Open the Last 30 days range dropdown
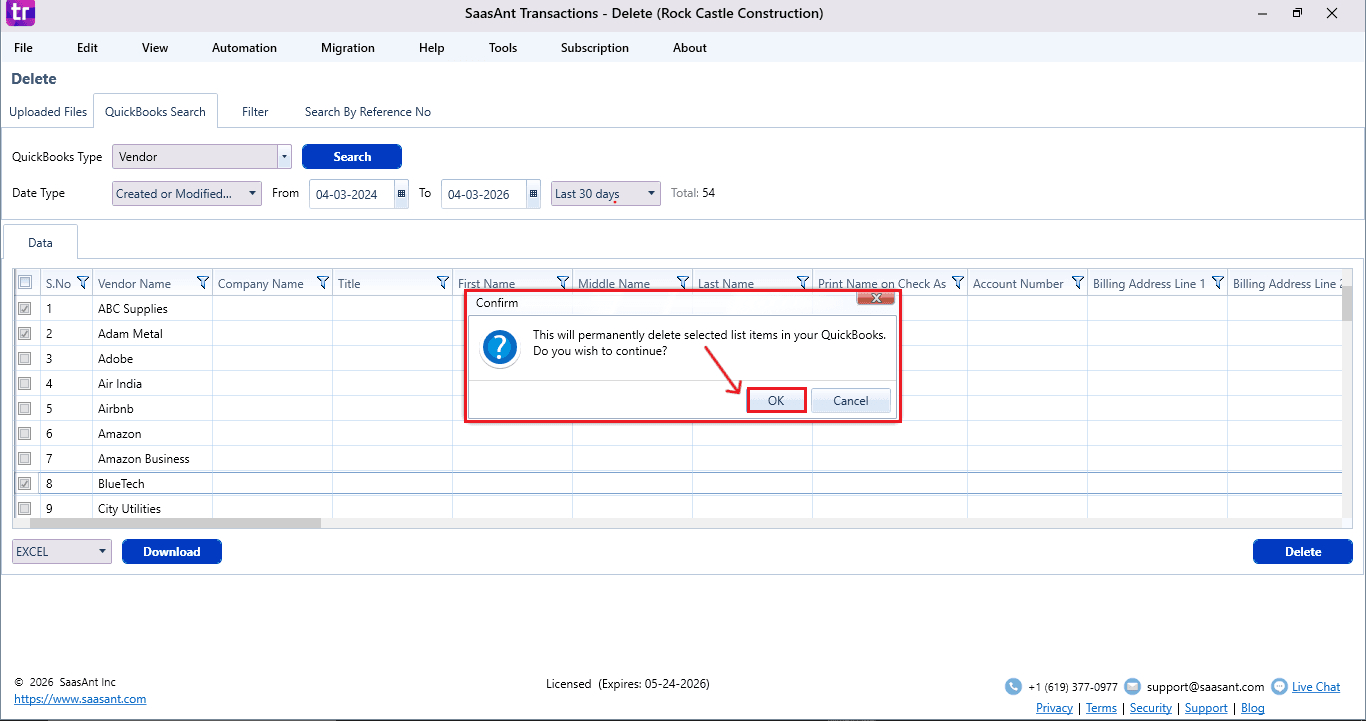Image resolution: width=1366 pixels, height=721 pixels. tap(651, 194)
